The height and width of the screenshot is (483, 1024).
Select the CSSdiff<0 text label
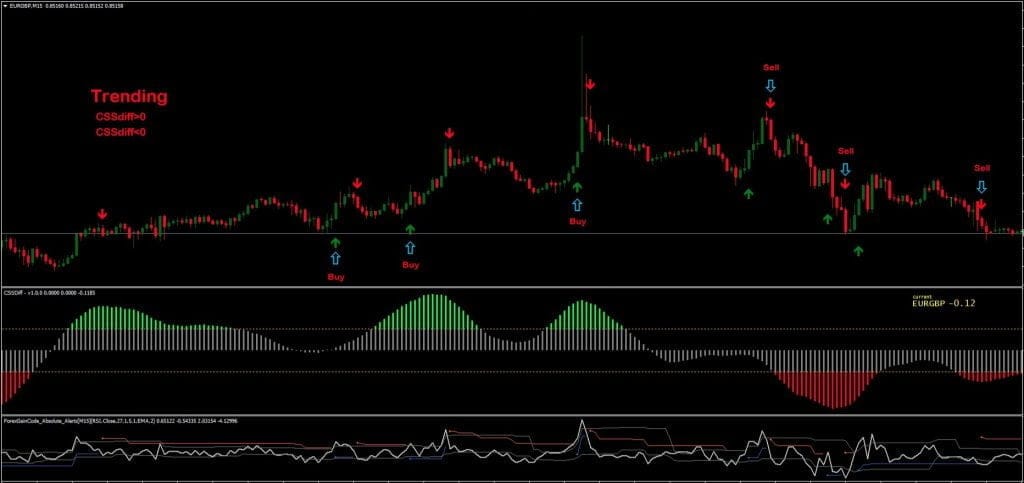(121, 132)
